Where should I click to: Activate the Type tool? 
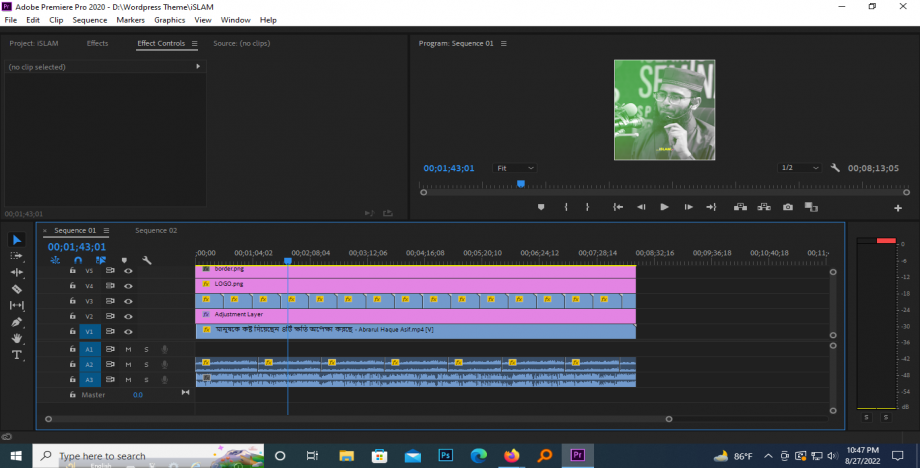click(x=16, y=355)
